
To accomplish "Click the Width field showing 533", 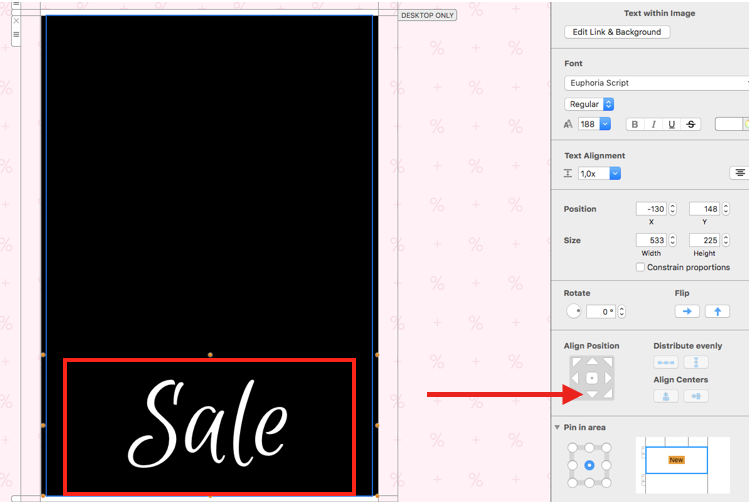I will pyautogui.click(x=651, y=240).
